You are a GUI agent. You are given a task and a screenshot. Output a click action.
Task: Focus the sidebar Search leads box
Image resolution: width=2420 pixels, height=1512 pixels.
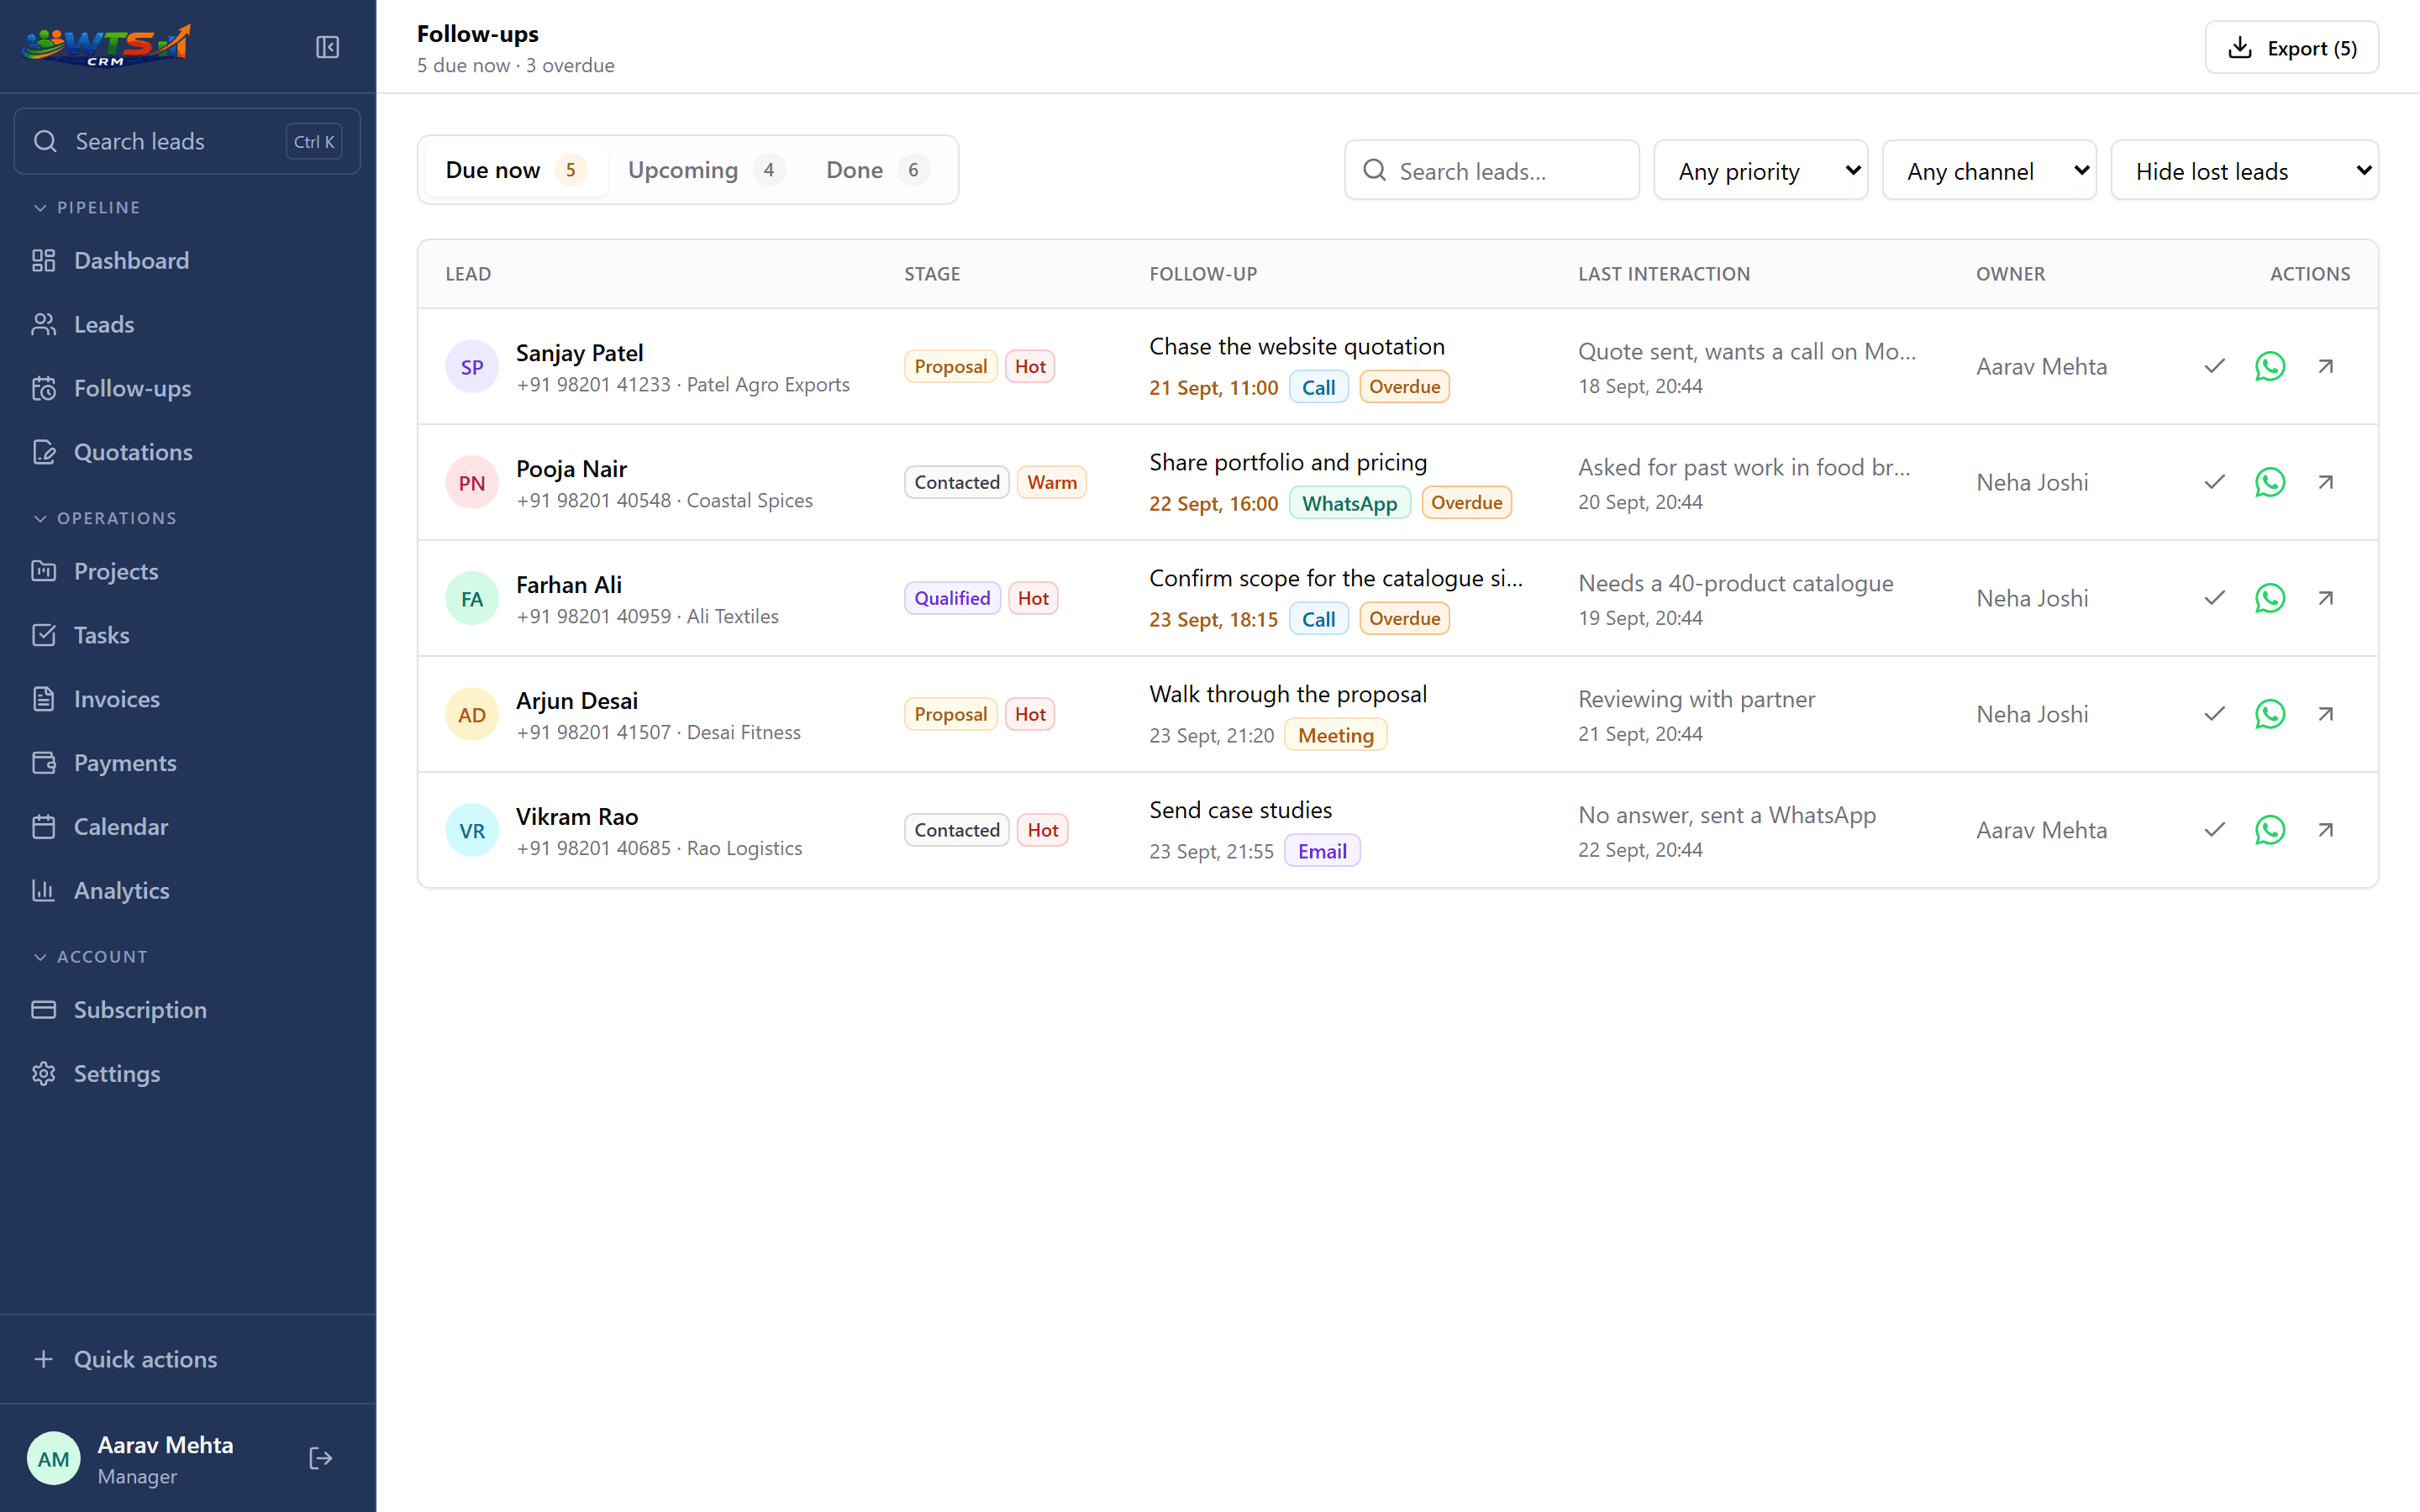tap(188, 142)
